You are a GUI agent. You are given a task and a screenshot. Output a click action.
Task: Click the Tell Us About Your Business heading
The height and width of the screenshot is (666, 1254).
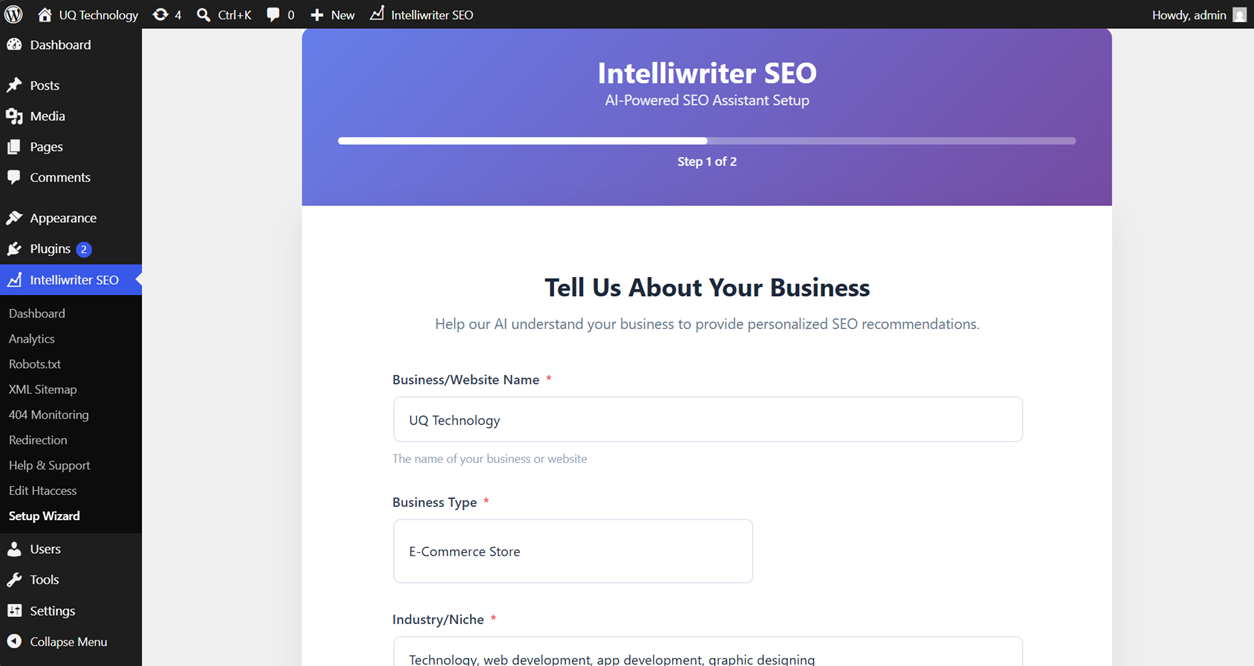tap(707, 288)
